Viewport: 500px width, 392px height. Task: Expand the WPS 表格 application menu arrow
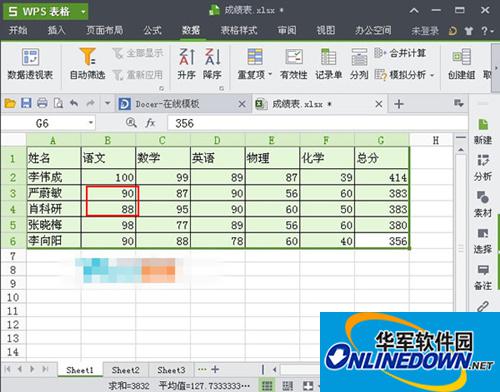click(83, 12)
